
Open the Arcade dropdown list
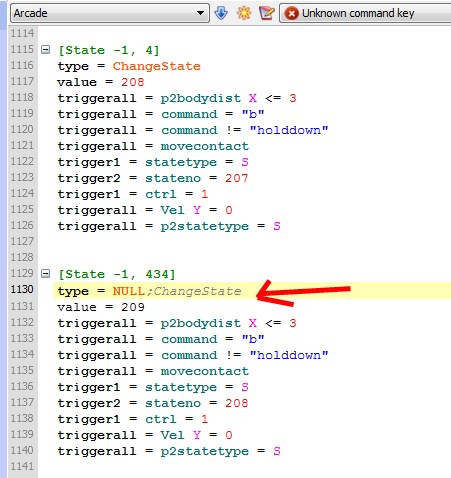200,13
